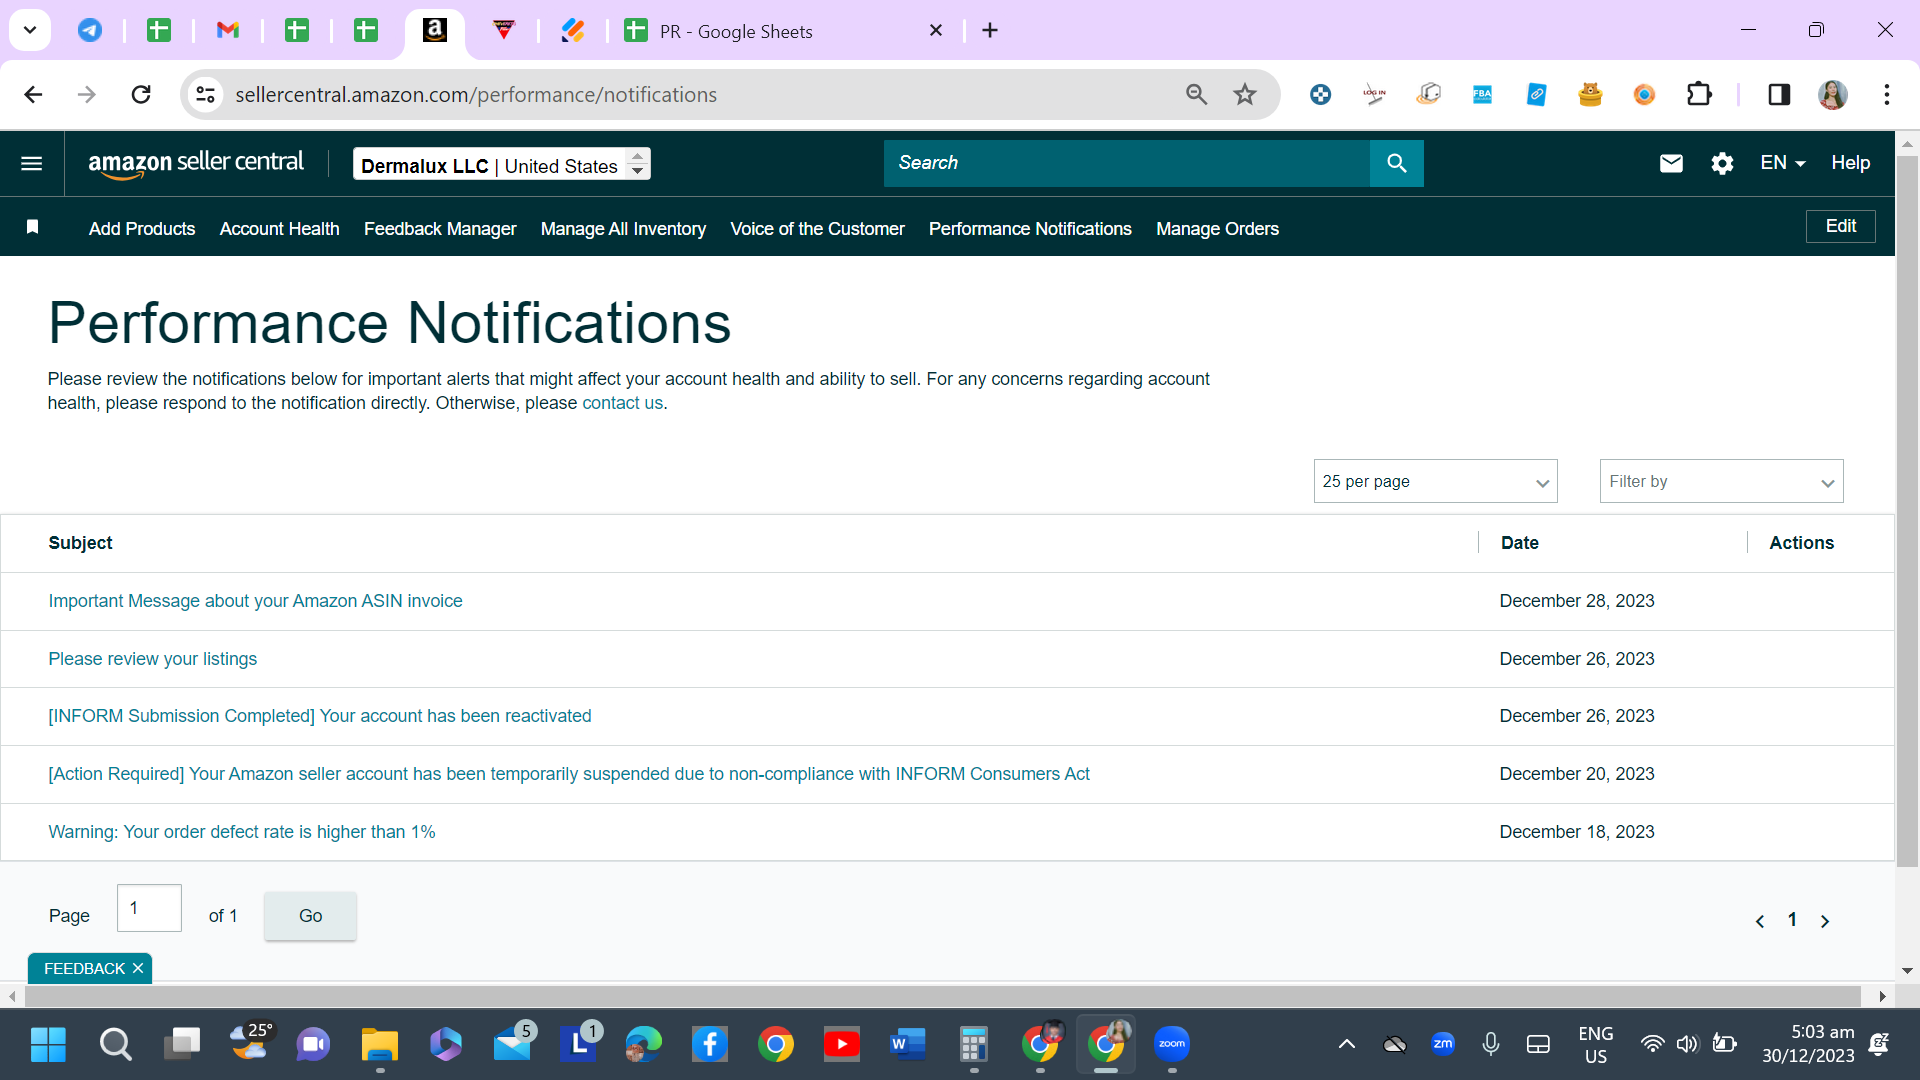The width and height of the screenshot is (1920, 1080).
Task: Show hidden system tray icons chevron
Action: point(1347,1045)
